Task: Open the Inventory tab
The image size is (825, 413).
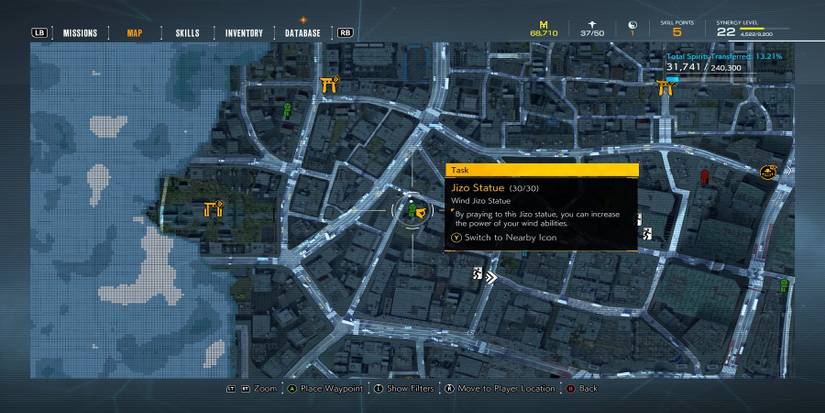Action: [244, 33]
